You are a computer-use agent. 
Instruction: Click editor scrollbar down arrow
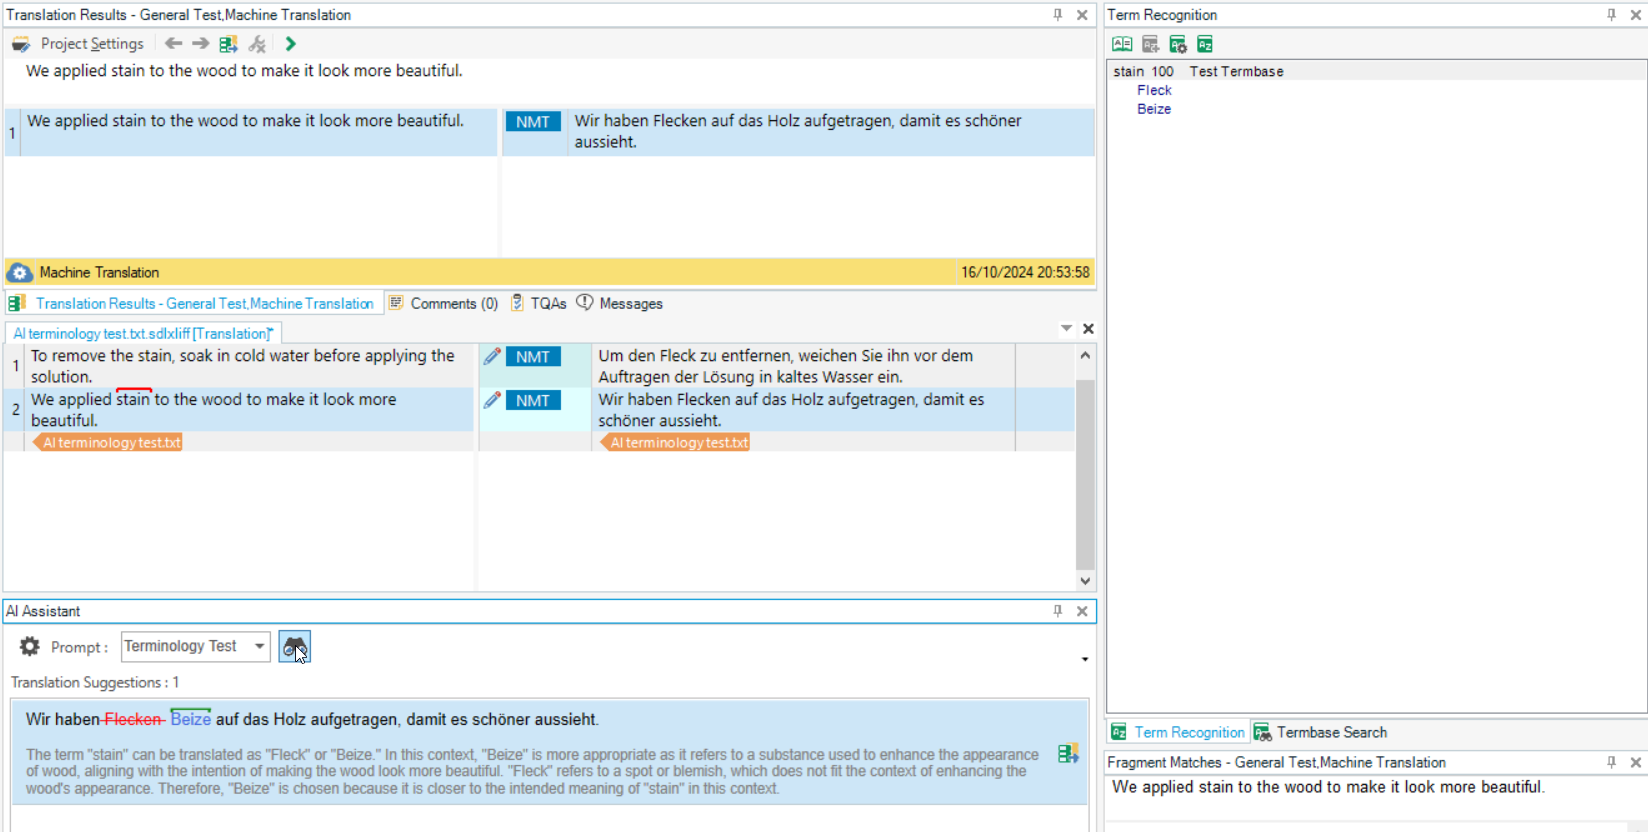(x=1085, y=581)
